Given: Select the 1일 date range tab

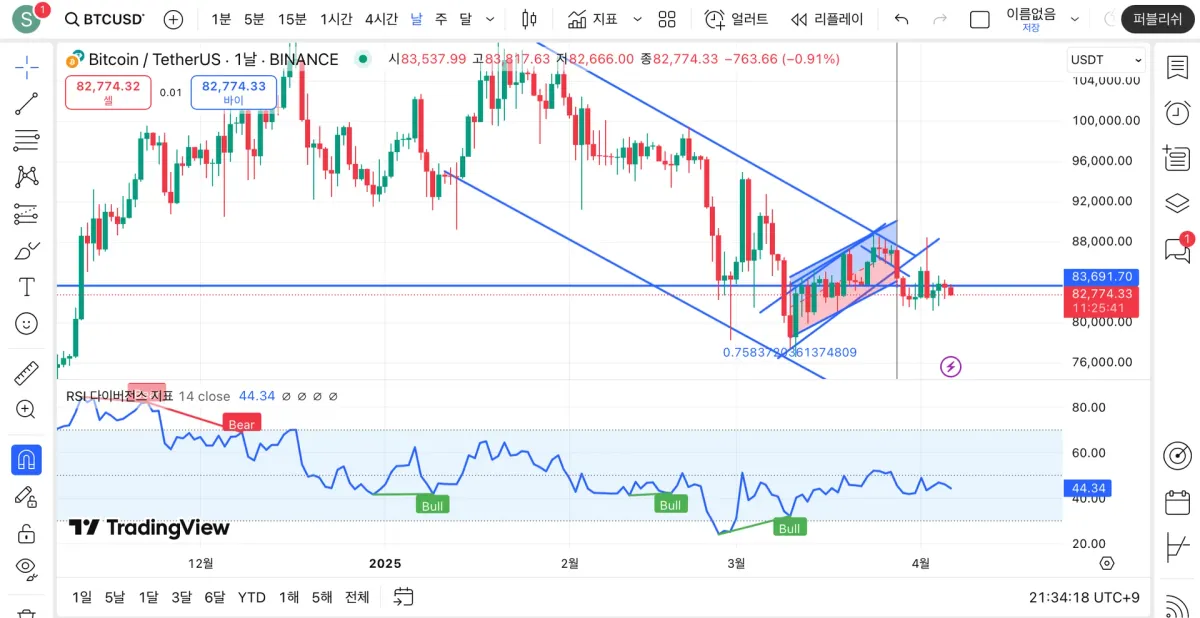Looking at the screenshot, I should pyautogui.click(x=82, y=597).
